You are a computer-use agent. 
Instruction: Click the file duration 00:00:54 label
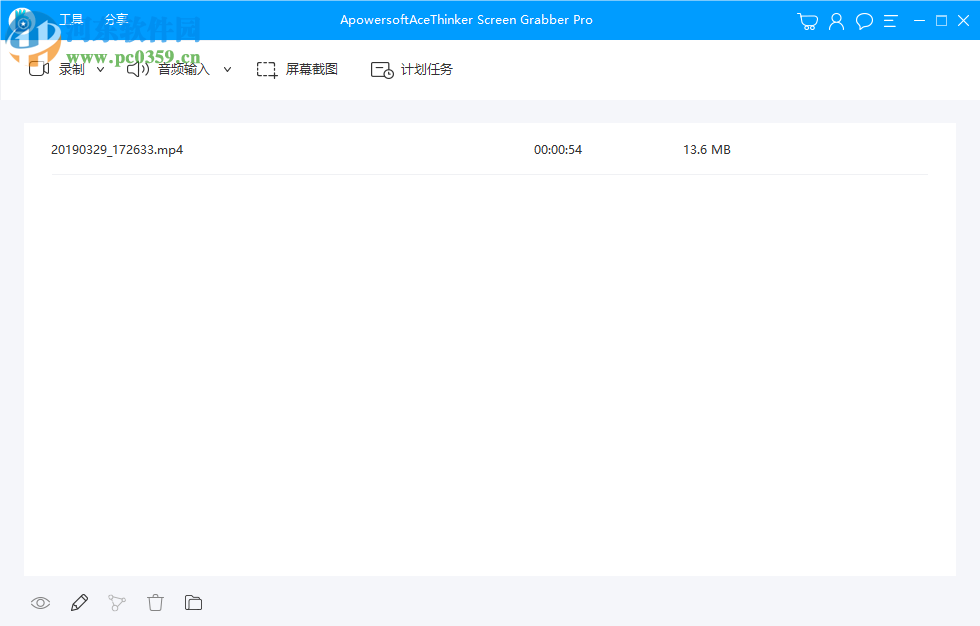[x=558, y=149]
